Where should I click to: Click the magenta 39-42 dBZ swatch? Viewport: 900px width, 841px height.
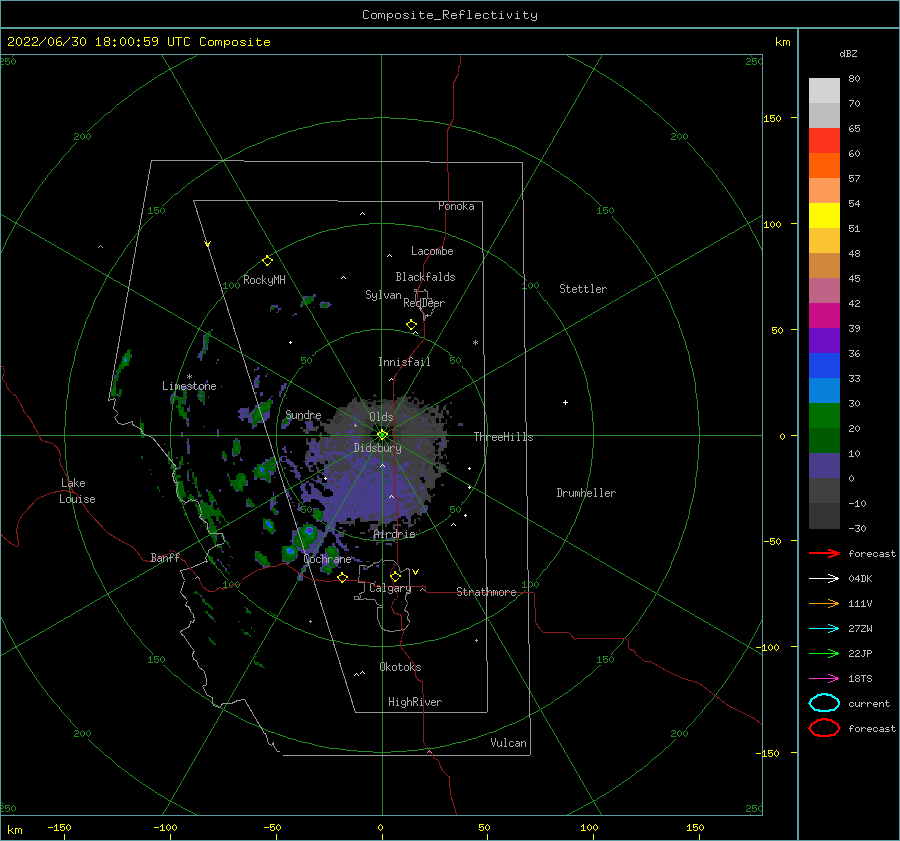824,316
